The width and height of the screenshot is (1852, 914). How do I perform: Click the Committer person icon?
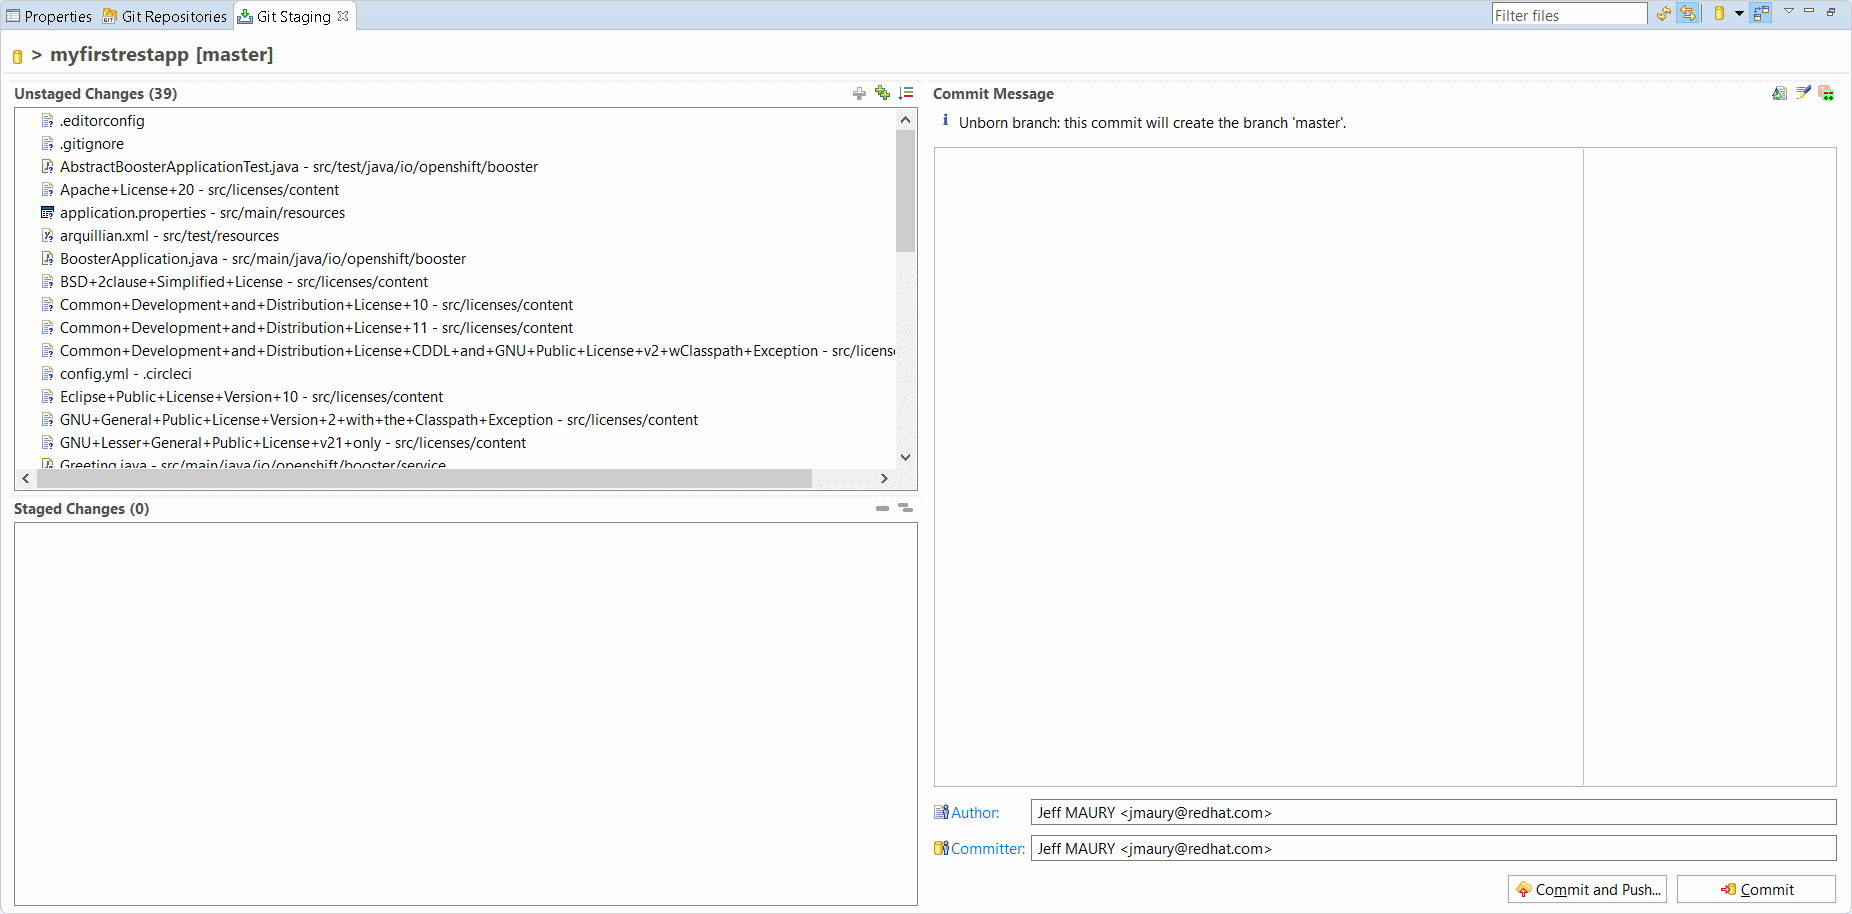941,848
